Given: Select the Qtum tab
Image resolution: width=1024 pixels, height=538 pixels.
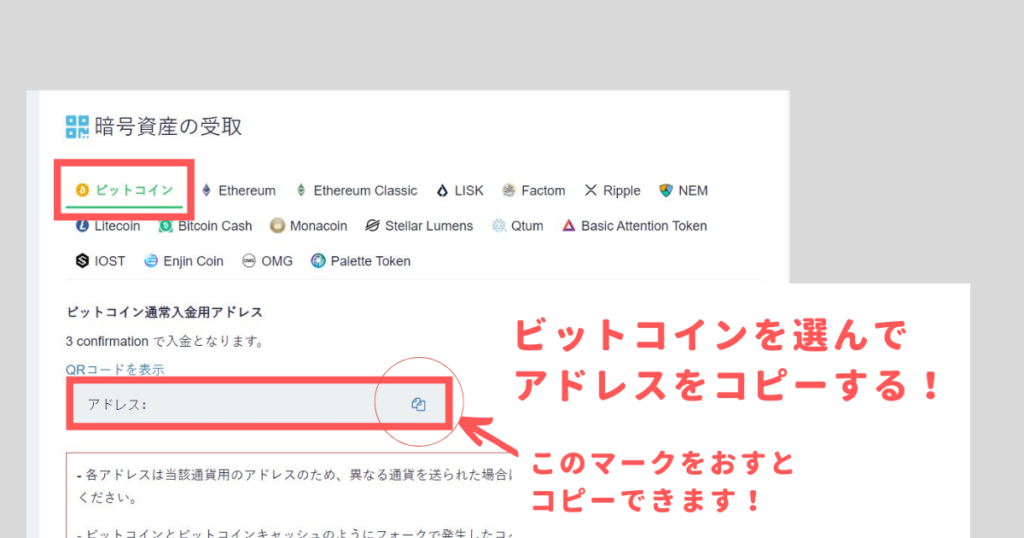Looking at the screenshot, I should 518,226.
